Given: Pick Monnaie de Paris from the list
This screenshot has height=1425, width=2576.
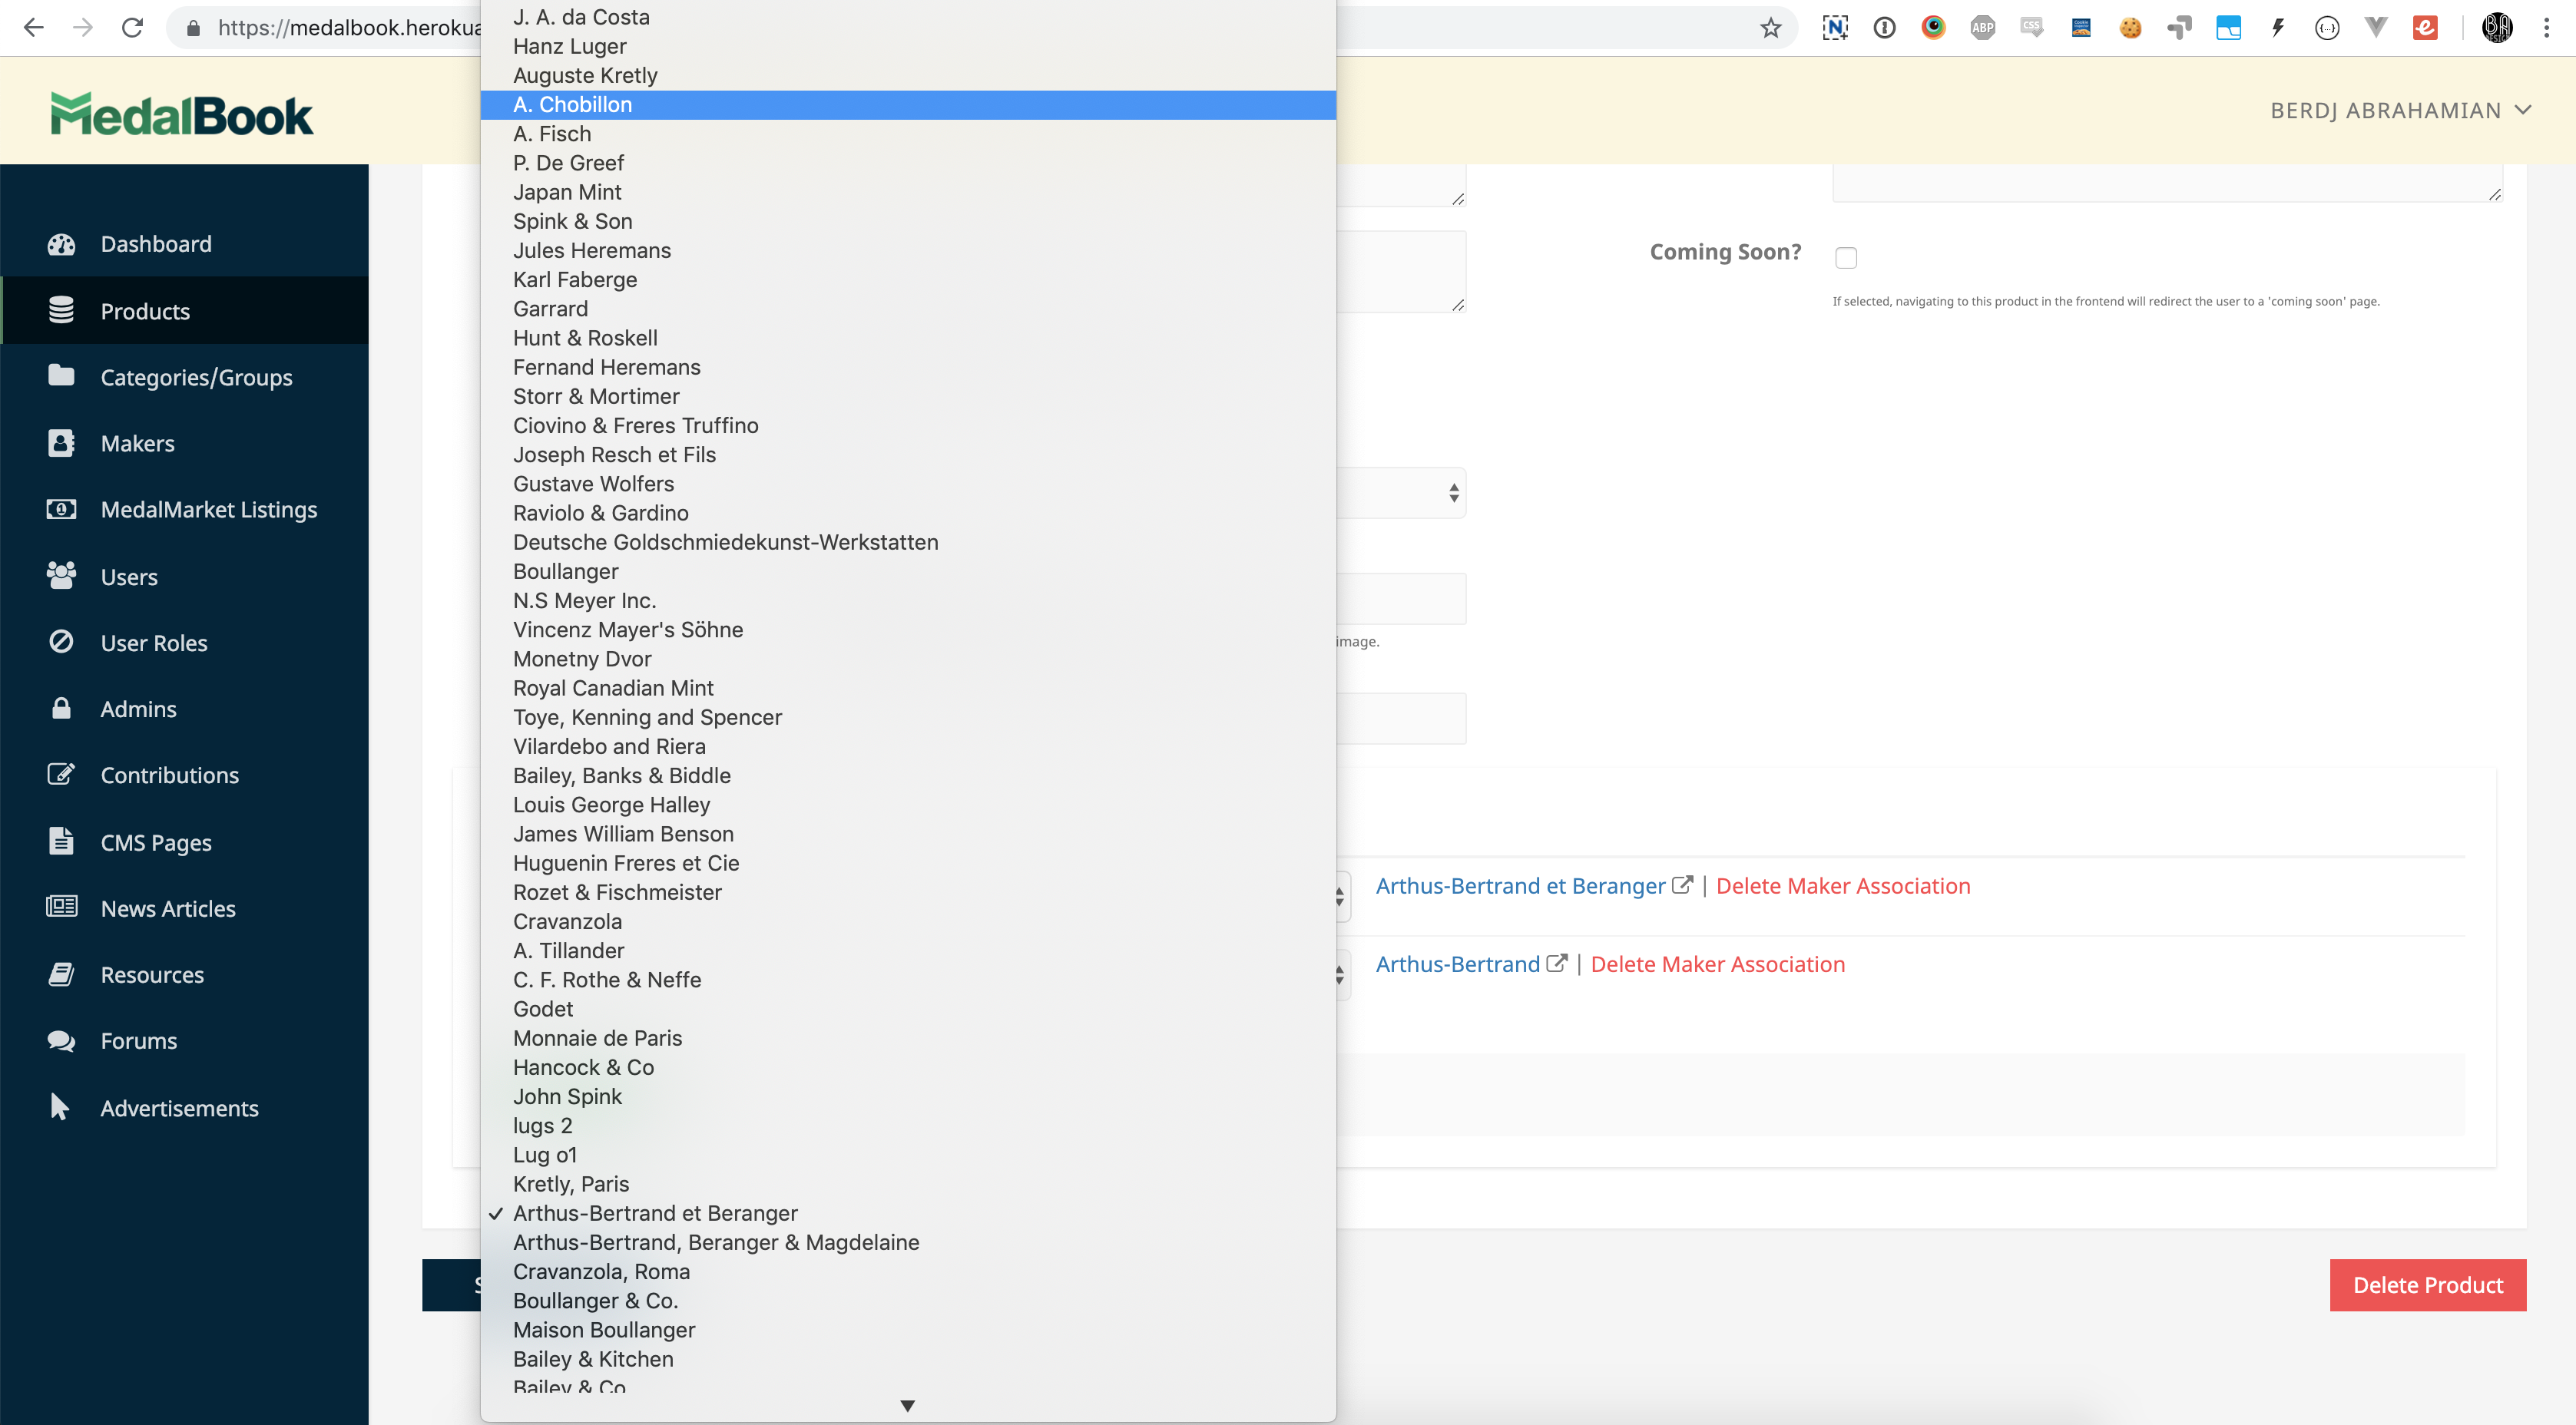Looking at the screenshot, I should (908, 1037).
